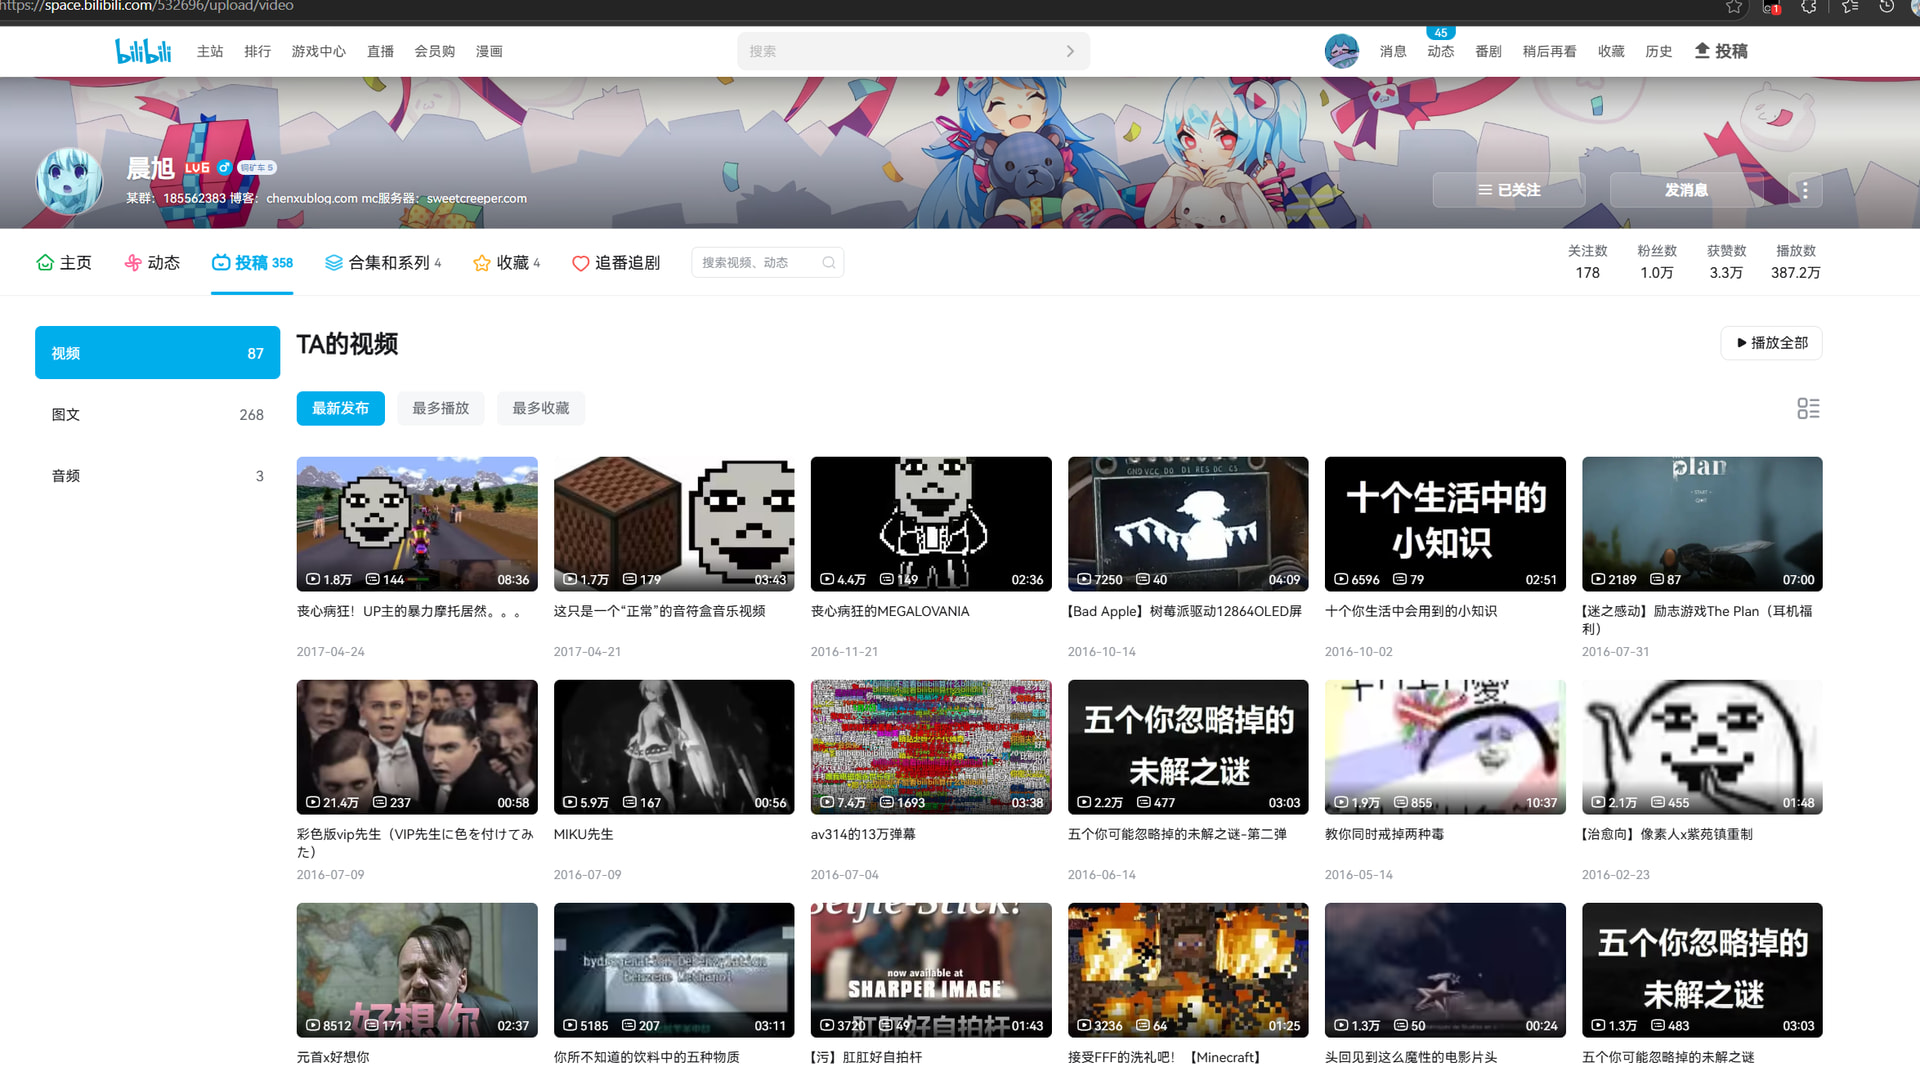Click the profile avatar on banner

69,181
